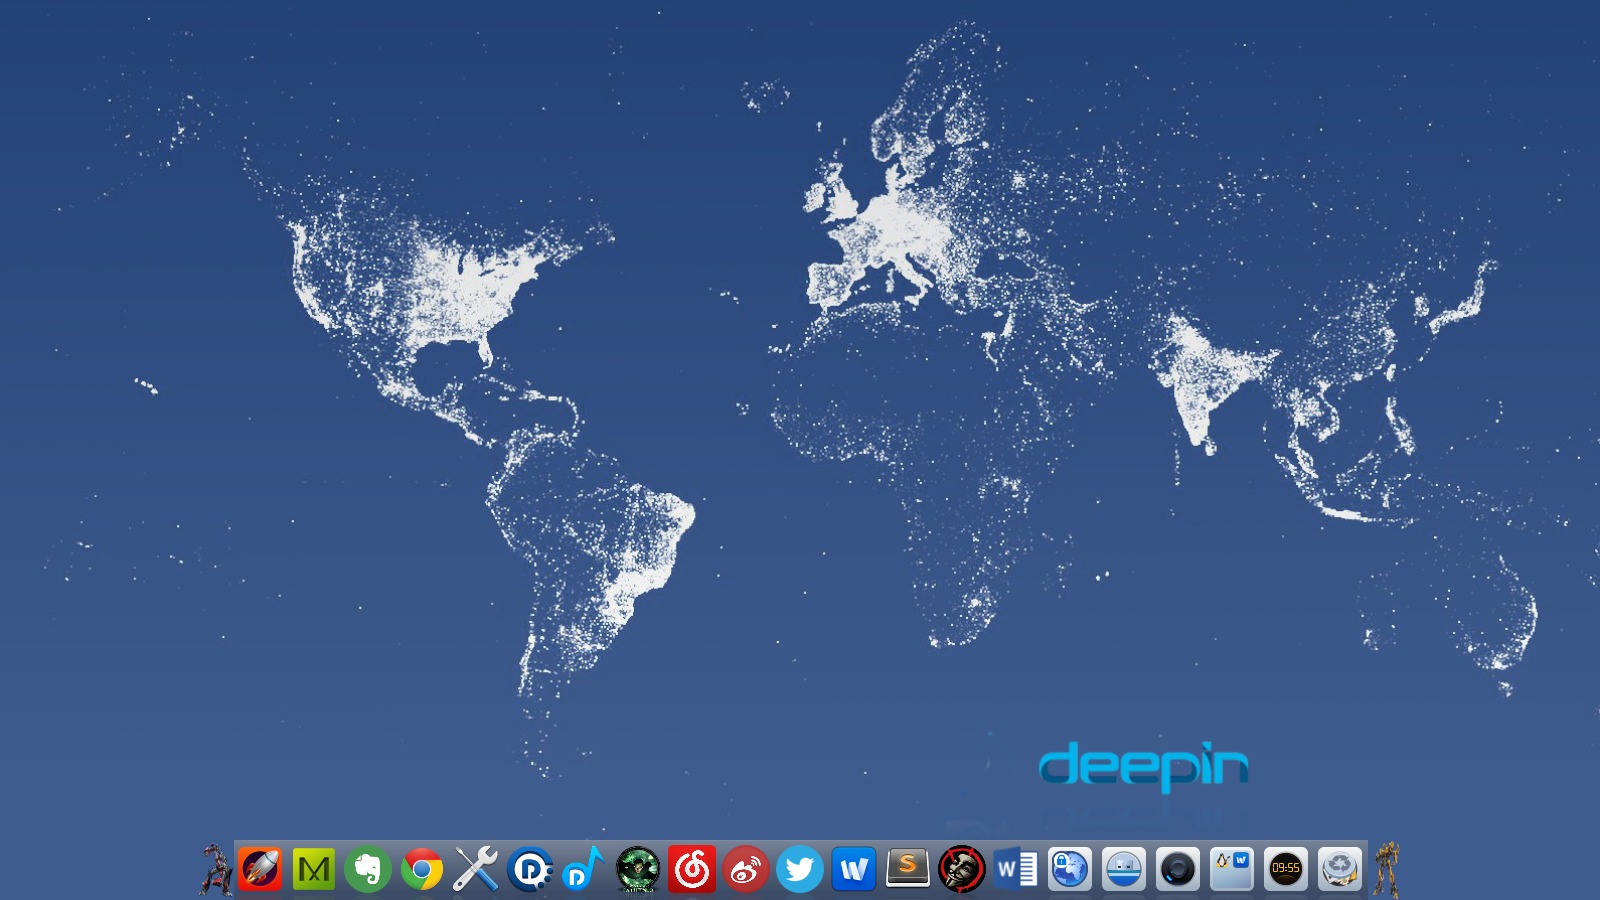
Task: Open the wrench and screwdriver settings tool
Action: (476, 869)
